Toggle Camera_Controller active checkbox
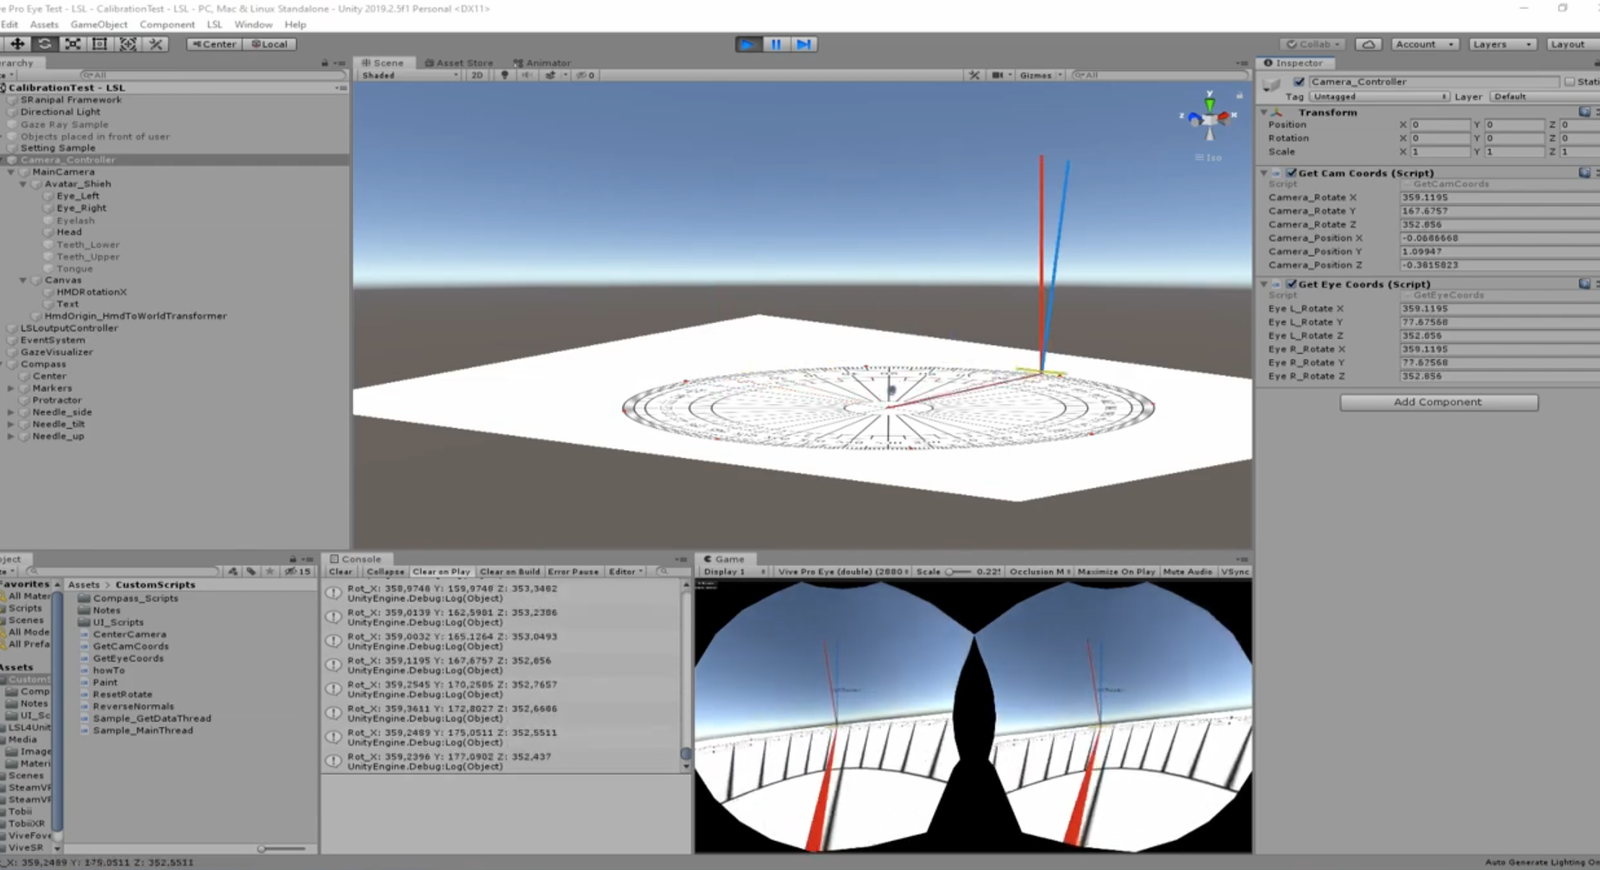 1299,82
